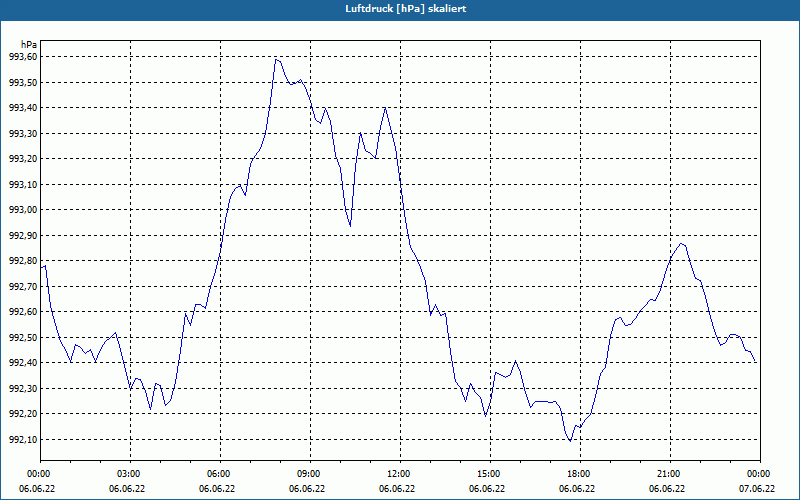
Task: Click the 15:00 time axis label
Action: (x=490, y=473)
